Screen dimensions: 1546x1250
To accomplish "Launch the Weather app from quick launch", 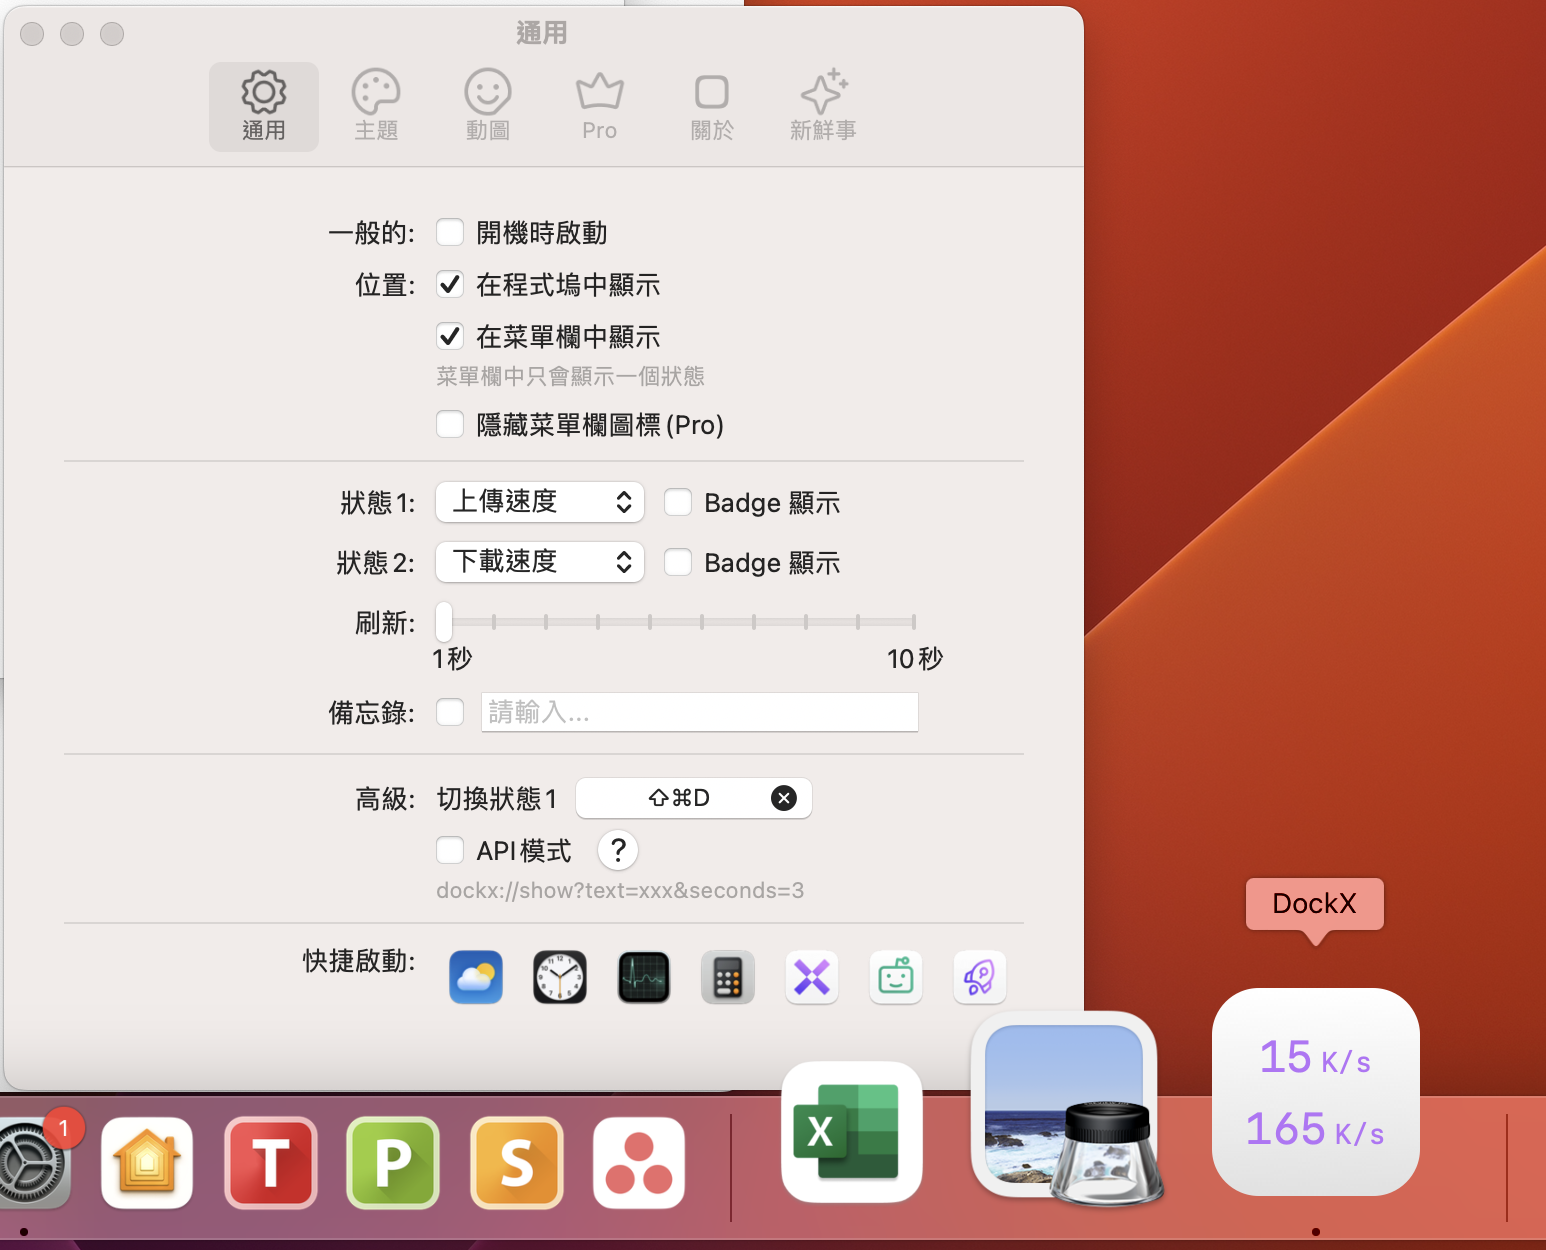I will [476, 977].
